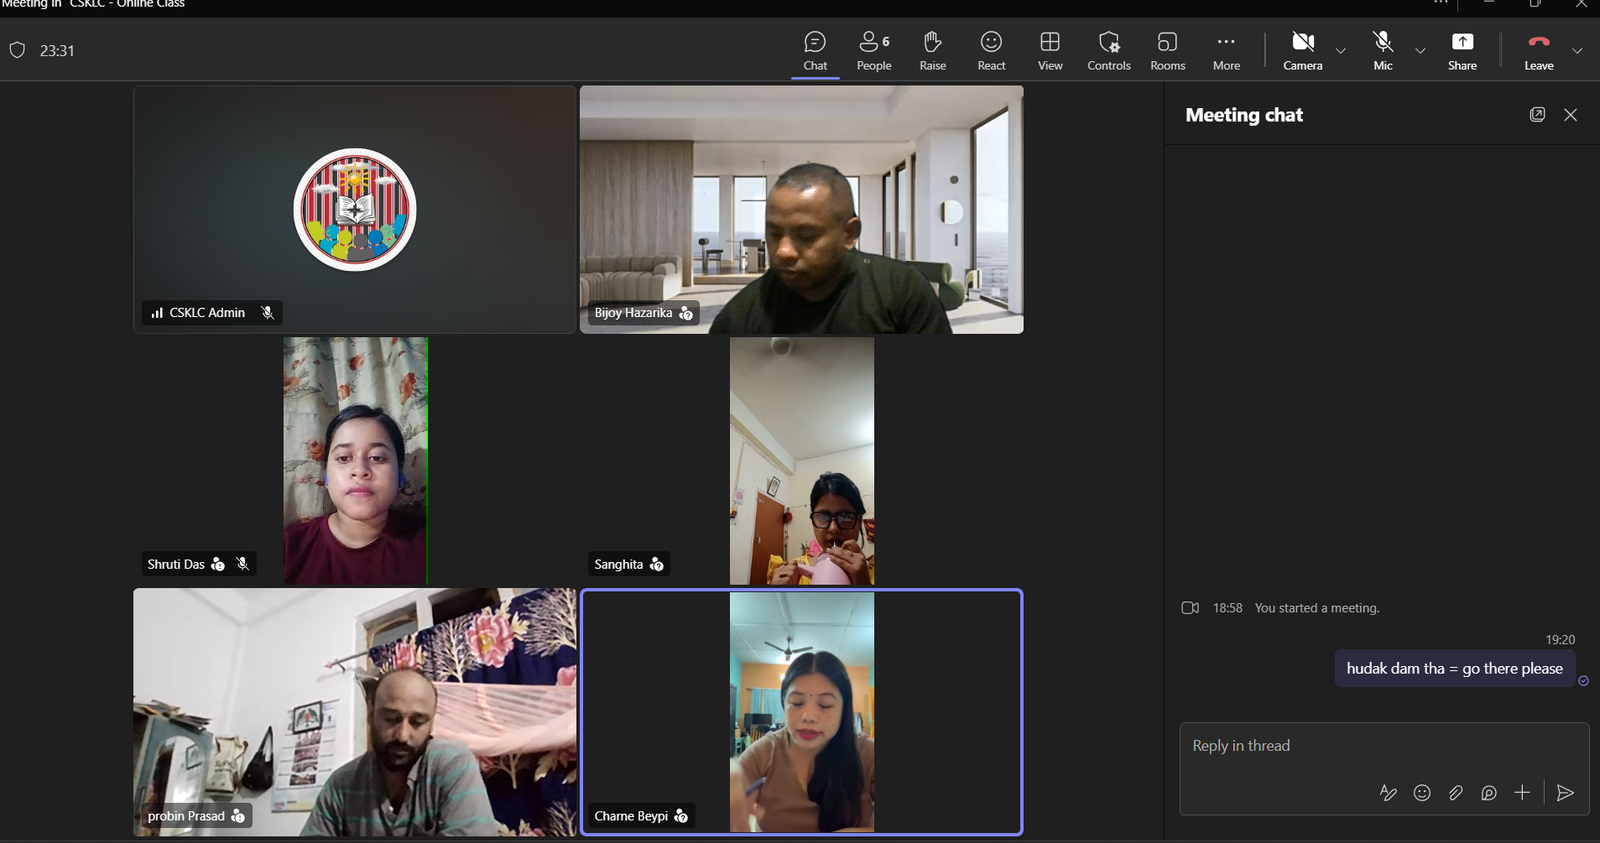Unmute the Mic
Screen dimensions: 1600x843
pyautogui.click(x=1383, y=51)
